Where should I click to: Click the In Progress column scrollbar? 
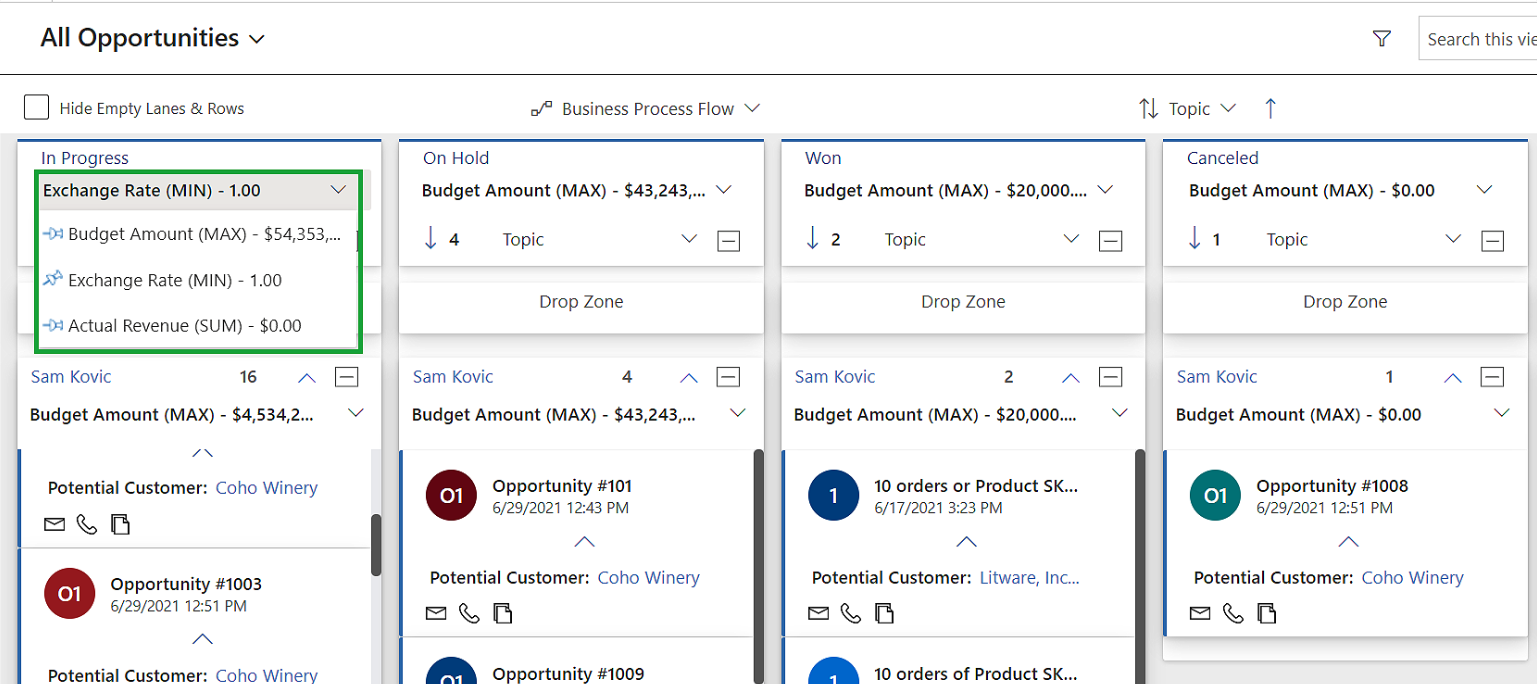tap(376, 545)
